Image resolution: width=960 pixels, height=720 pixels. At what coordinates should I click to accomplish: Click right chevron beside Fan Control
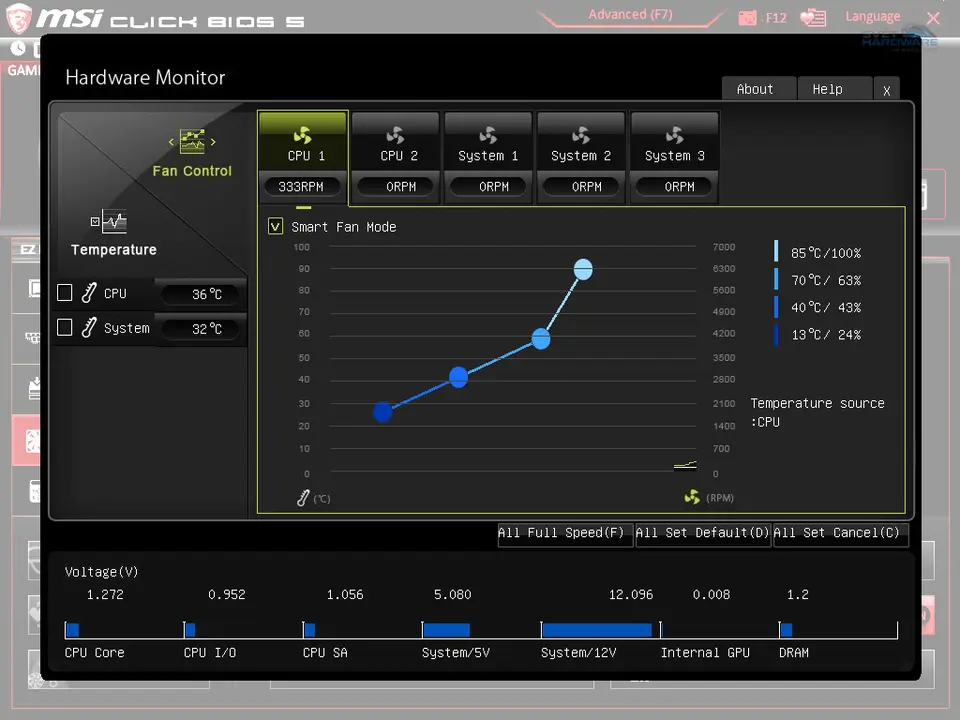coord(213,142)
